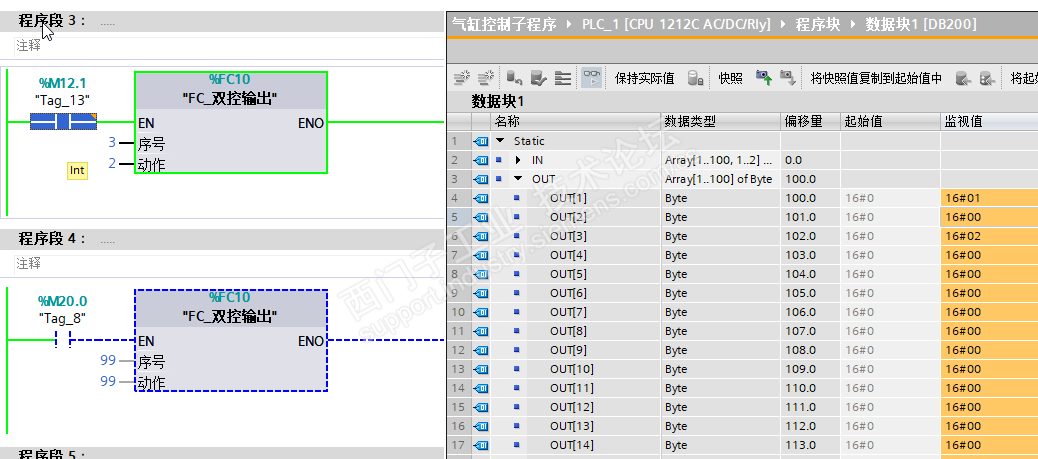1038x459 pixels.
Task: Click offset 100.0 in the OUT array row
Action: (811, 179)
